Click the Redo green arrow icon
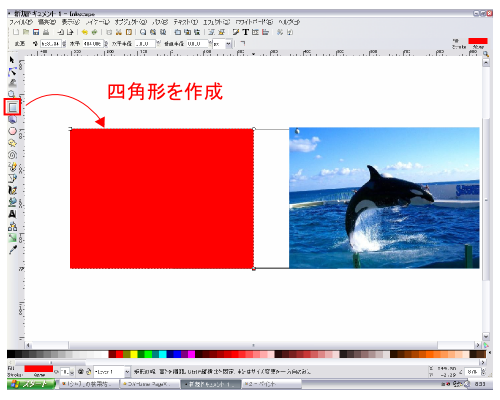The image size is (500, 400). [94, 32]
